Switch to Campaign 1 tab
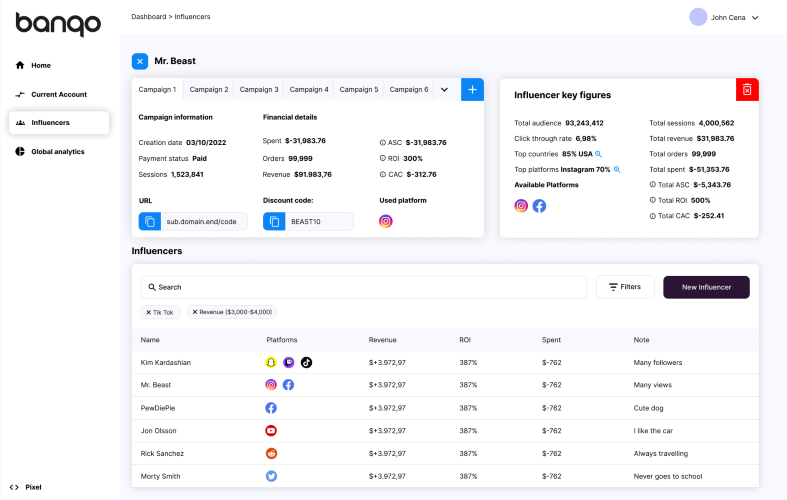 pyautogui.click(x=158, y=89)
